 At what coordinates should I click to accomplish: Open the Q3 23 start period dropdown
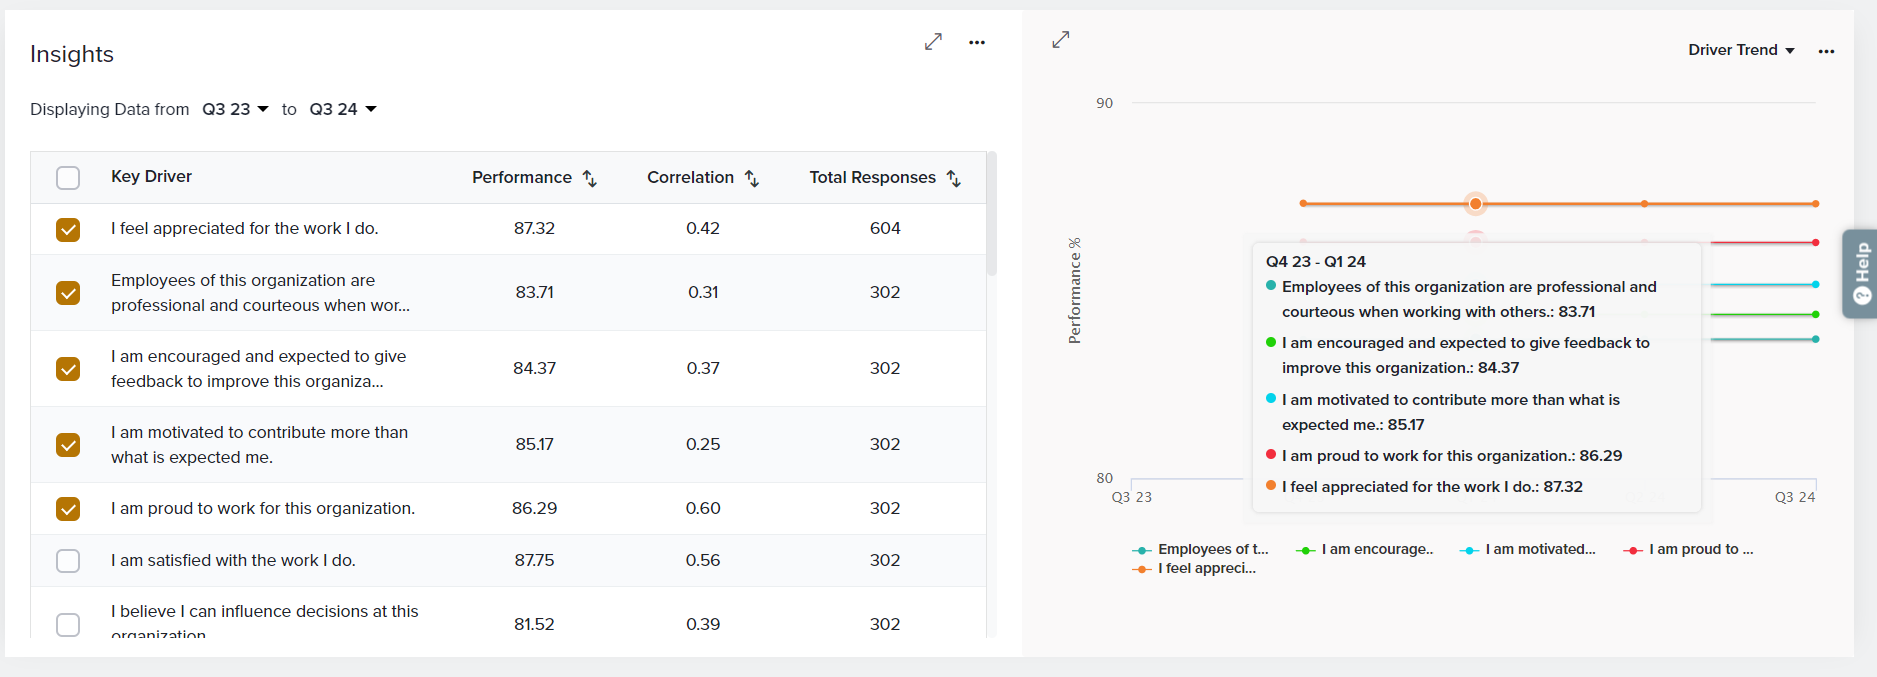pos(236,109)
